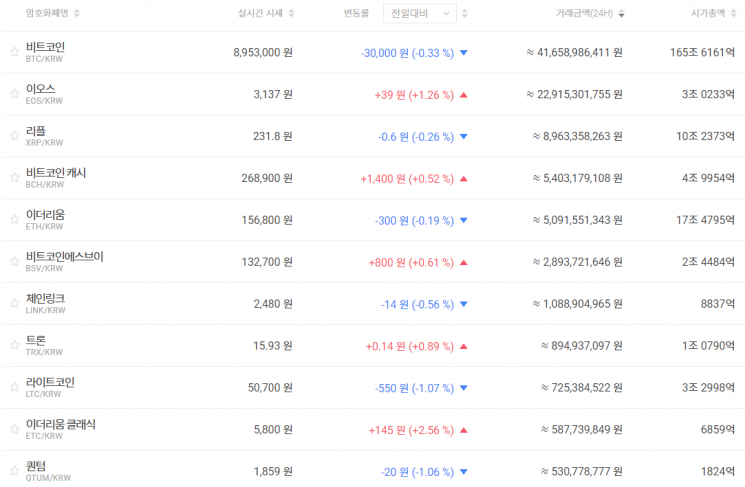This screenshot has width=745, height=487.
Task: Click the 실시간 시세 column header
Action: pos(260,13)
